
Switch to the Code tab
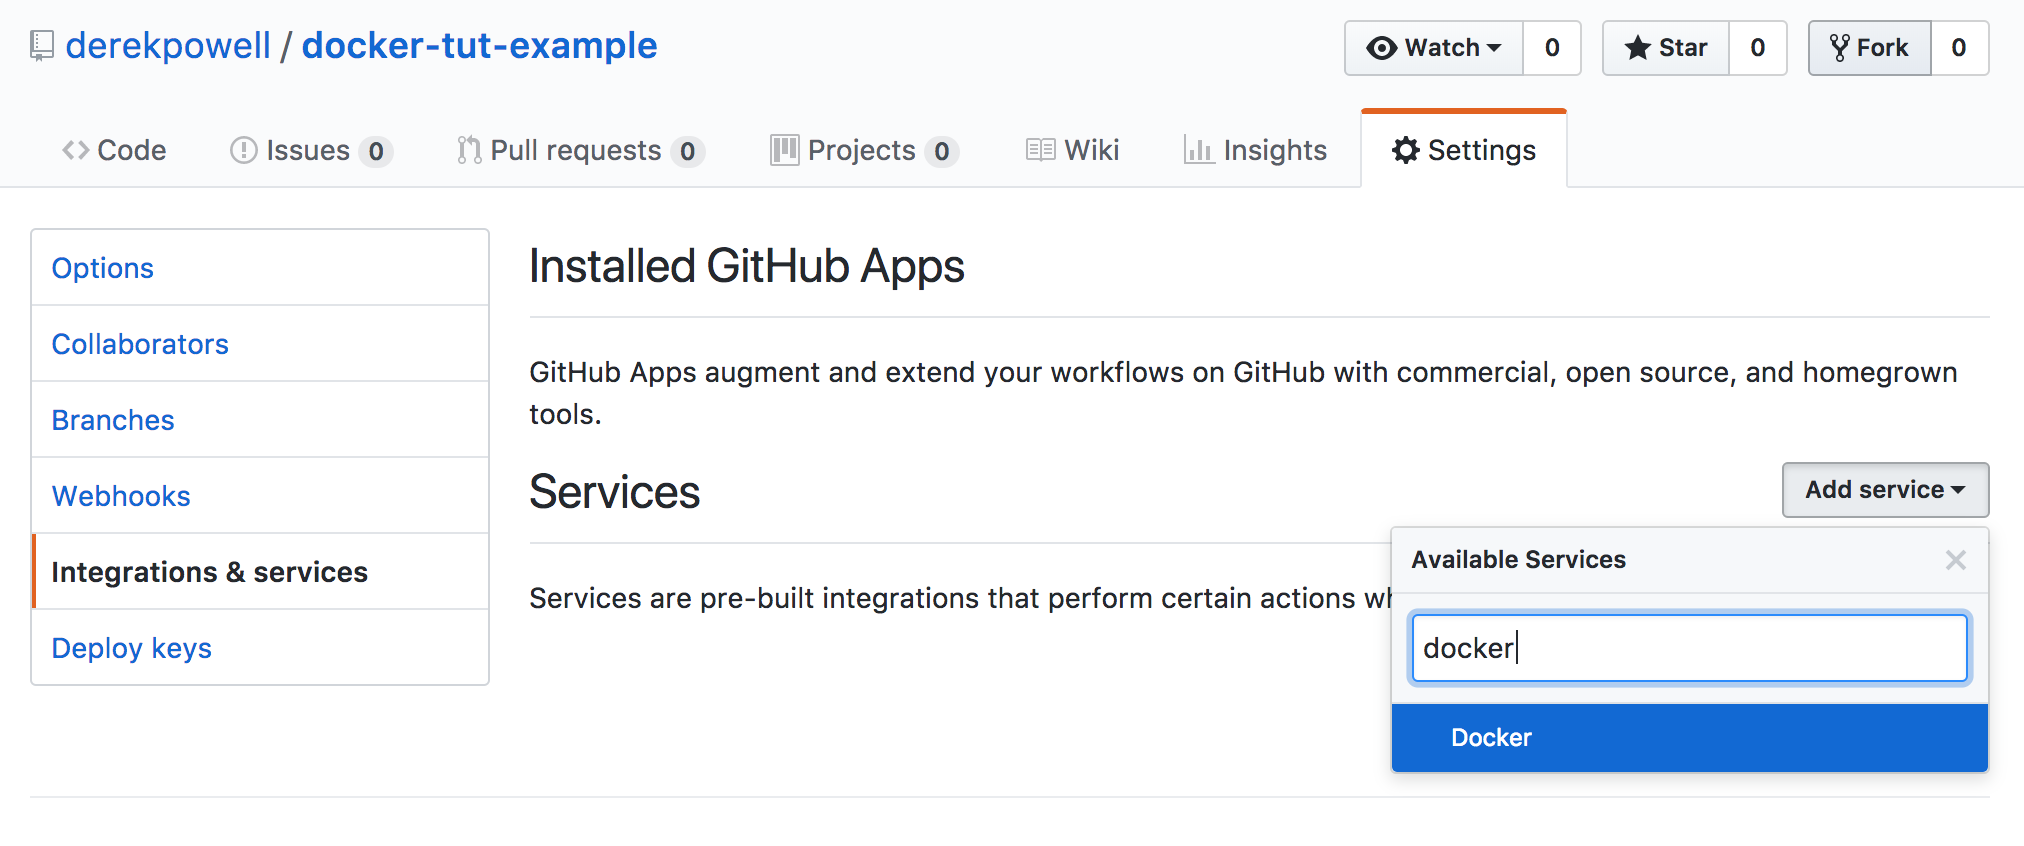[114, 150]
